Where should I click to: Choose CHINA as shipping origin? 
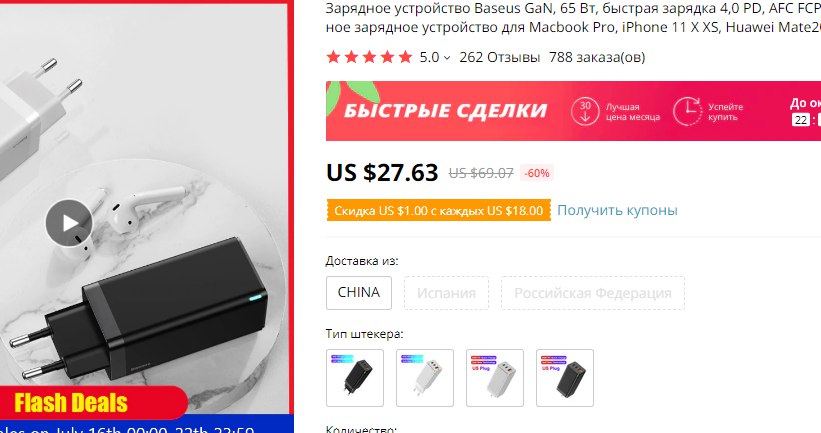[x=359, y=293]
